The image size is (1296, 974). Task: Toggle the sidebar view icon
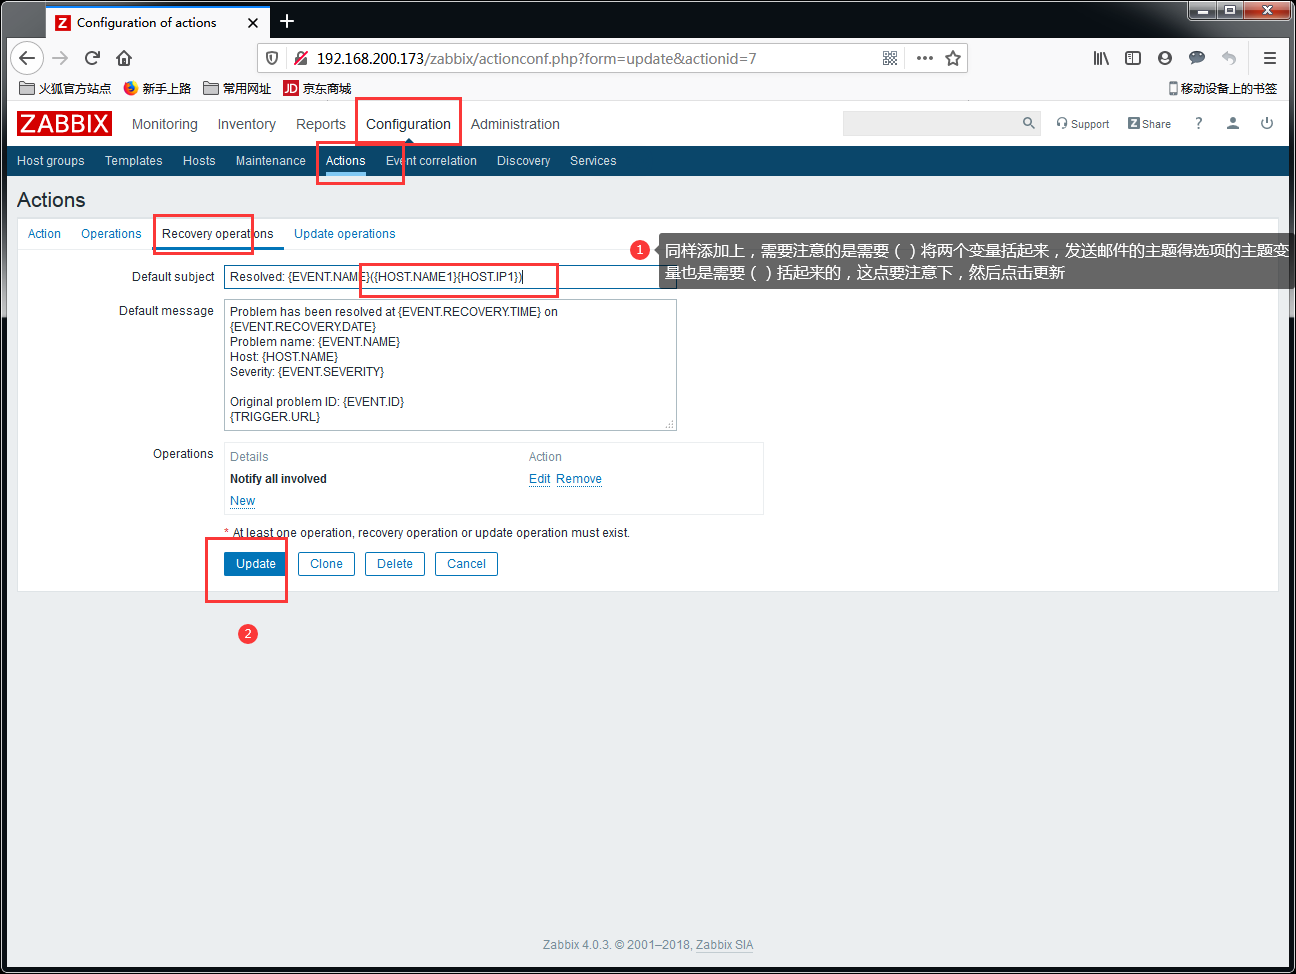click(x=1133, y=58)
